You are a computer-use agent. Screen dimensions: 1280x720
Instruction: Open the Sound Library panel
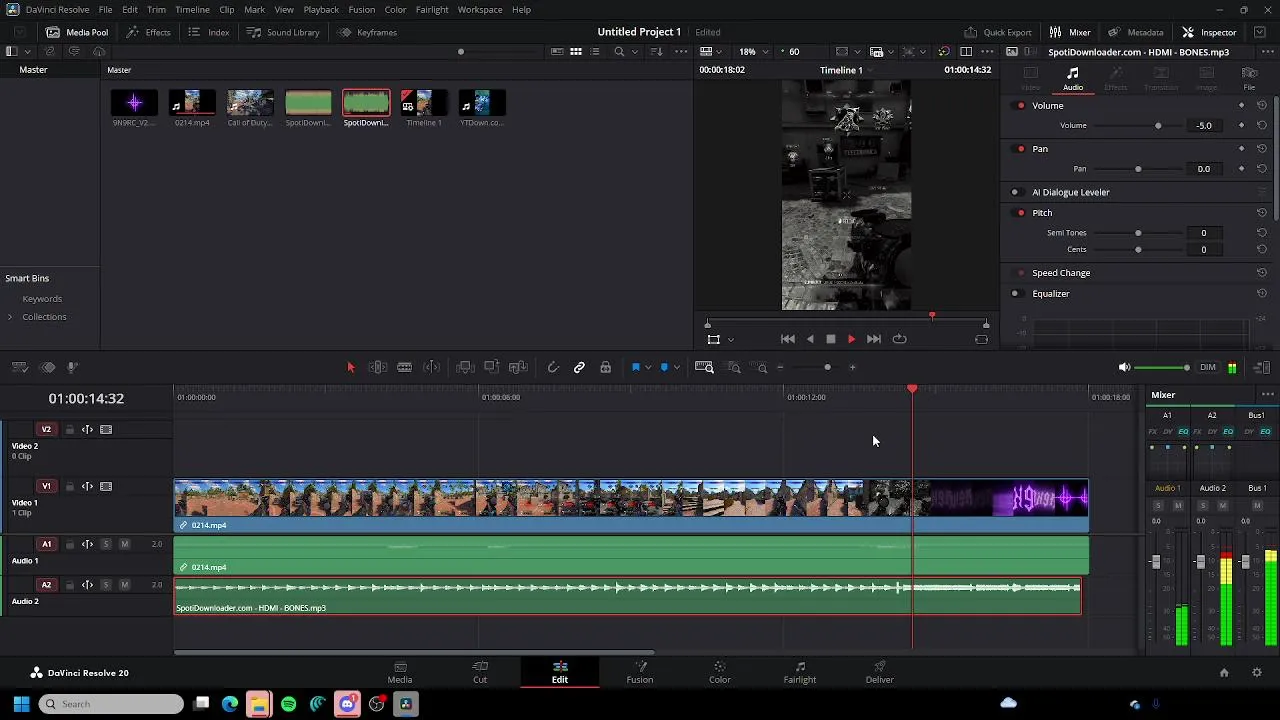(x=283, y=32)
